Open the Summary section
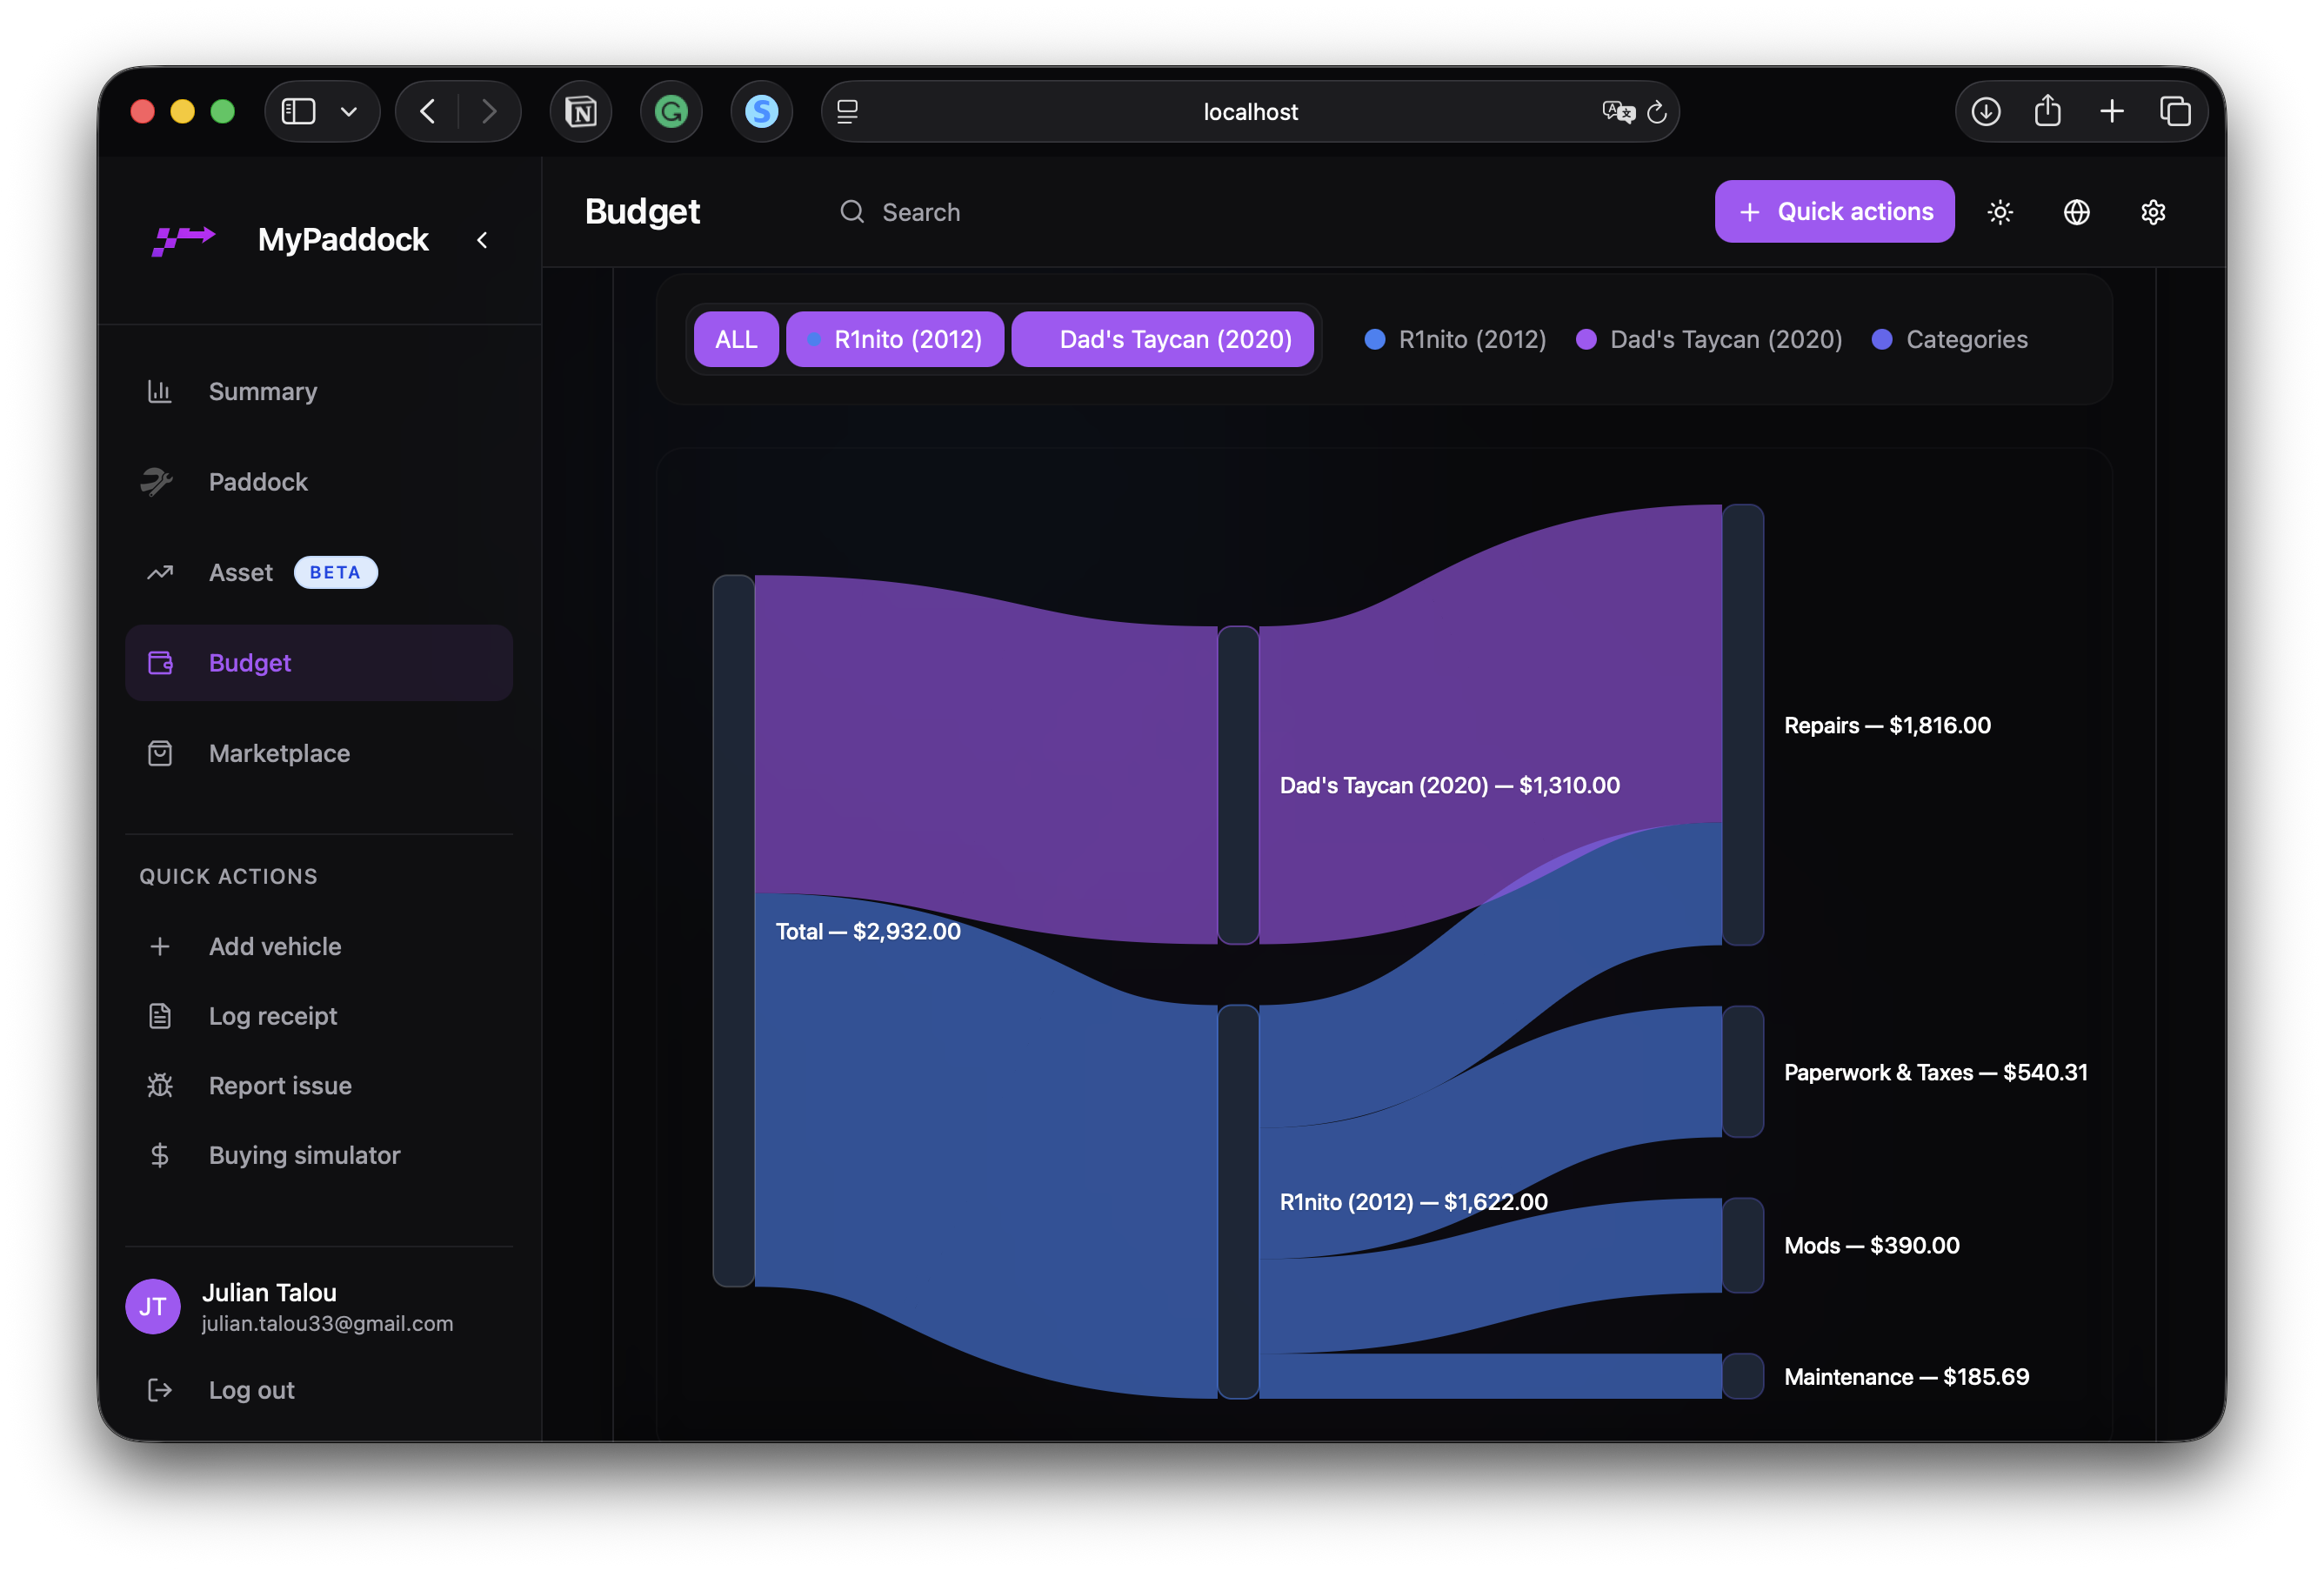The image size is (2324, 1571). pyautogui.click(x=262, y=391)
